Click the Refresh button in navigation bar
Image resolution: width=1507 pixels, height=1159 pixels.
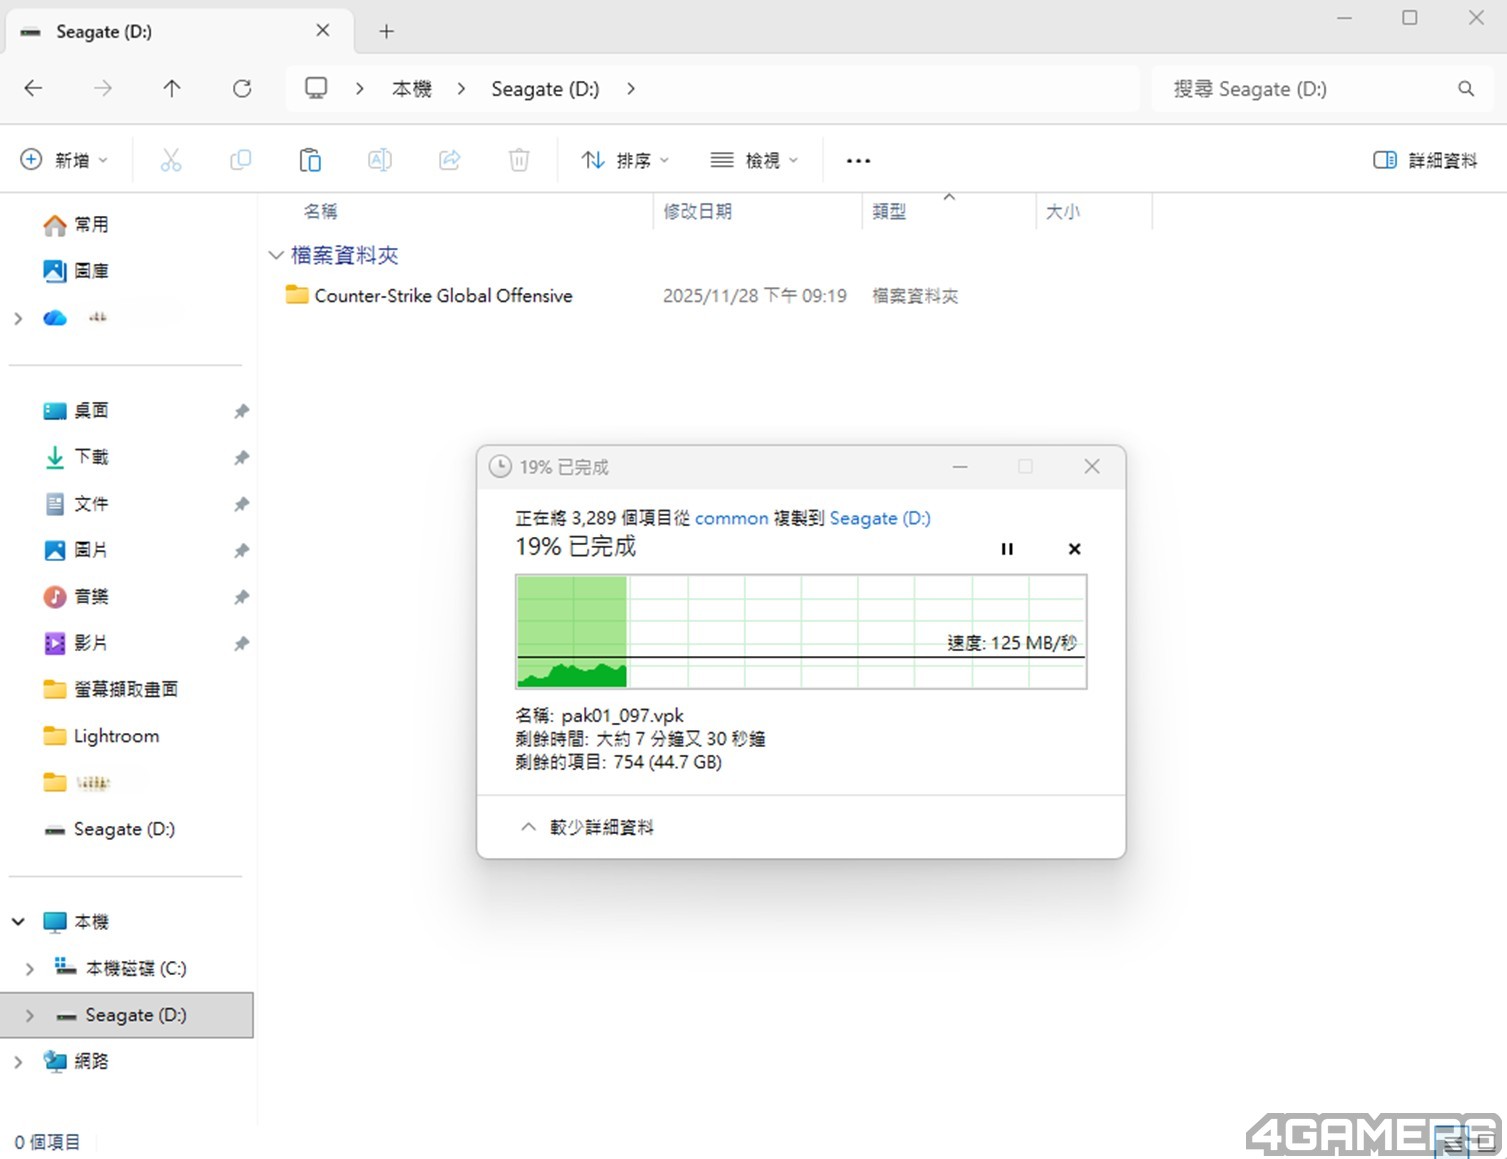242,89
